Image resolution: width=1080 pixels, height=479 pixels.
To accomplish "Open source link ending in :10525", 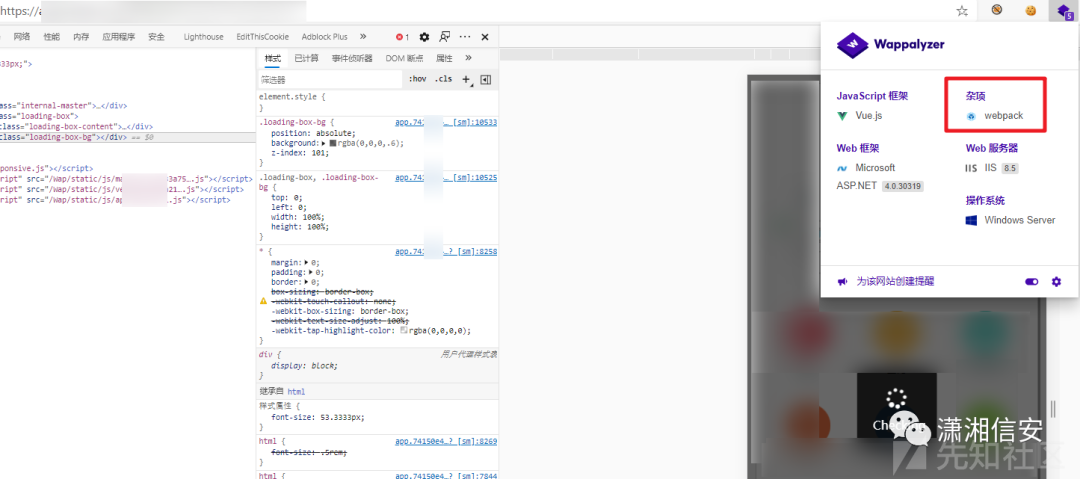I will coord(446,178).
